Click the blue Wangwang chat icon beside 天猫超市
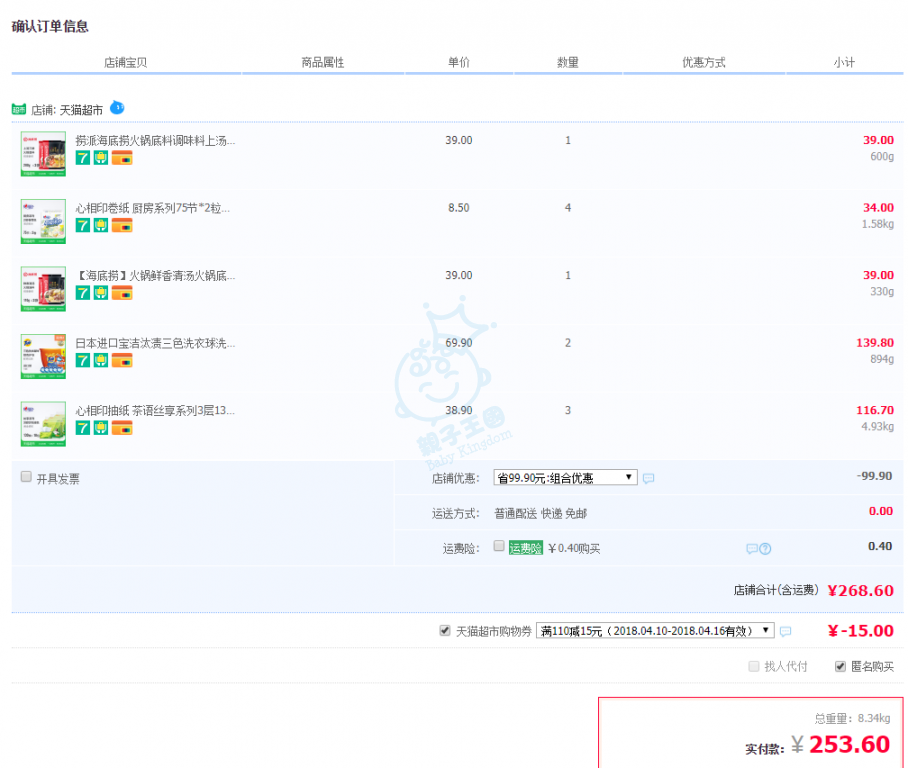This screenshot has width=908, height=768. pos(117,107)
